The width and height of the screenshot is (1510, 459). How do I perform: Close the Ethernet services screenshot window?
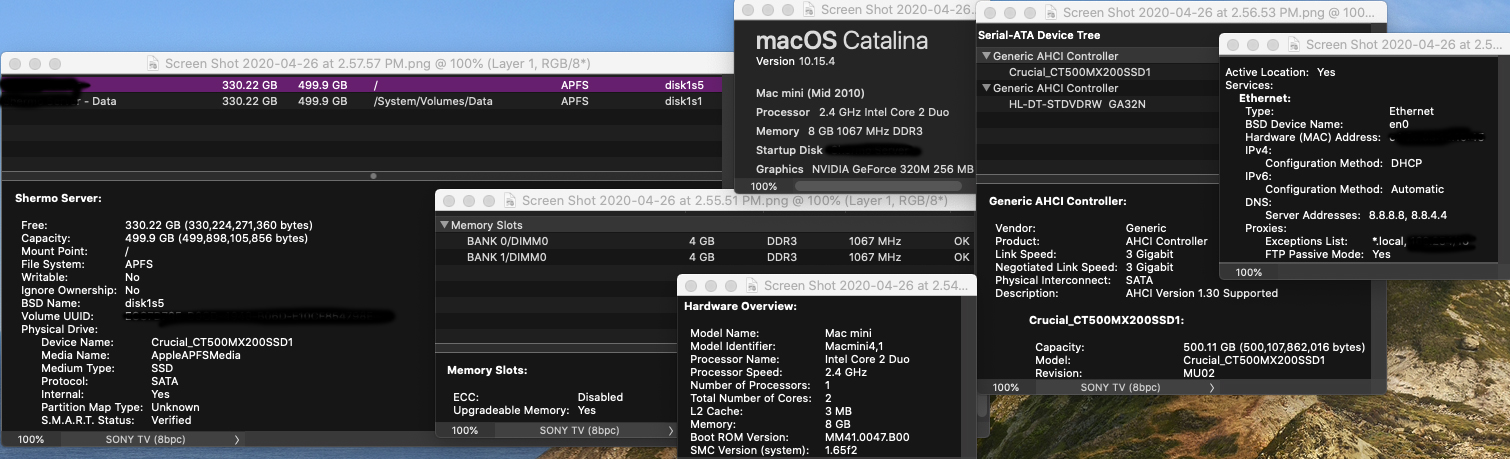pyautogui.click(x=1233, y=44)
